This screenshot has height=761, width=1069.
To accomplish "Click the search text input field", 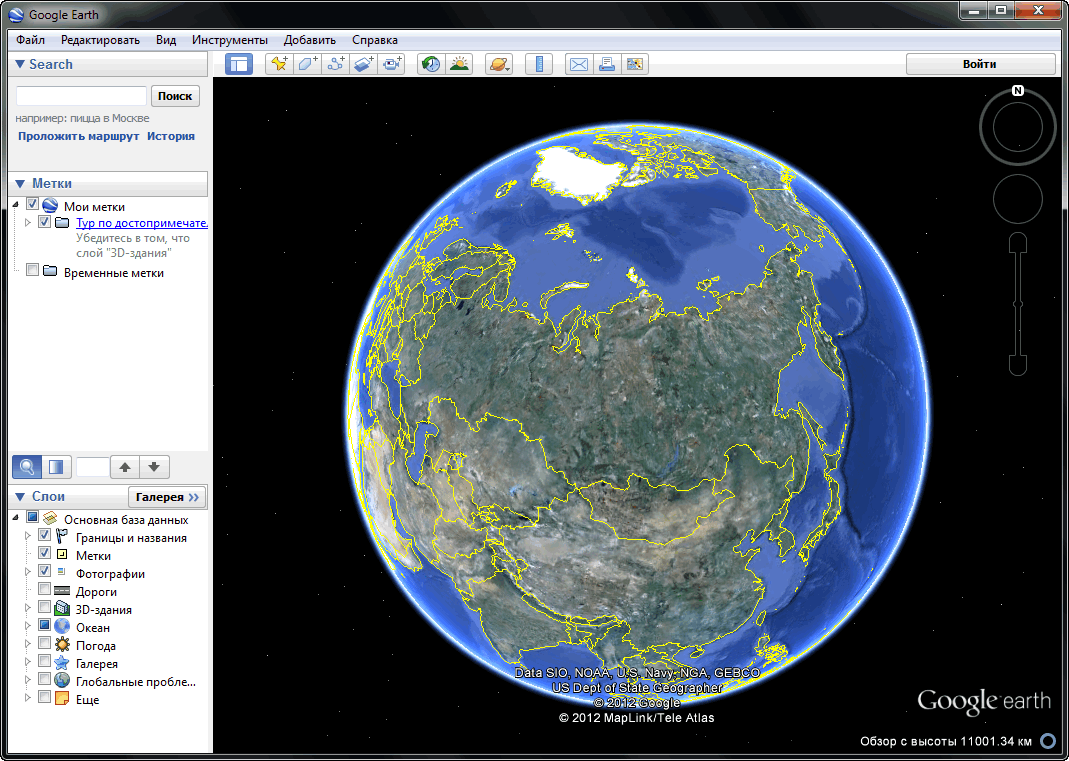I will tap(81, 96).
